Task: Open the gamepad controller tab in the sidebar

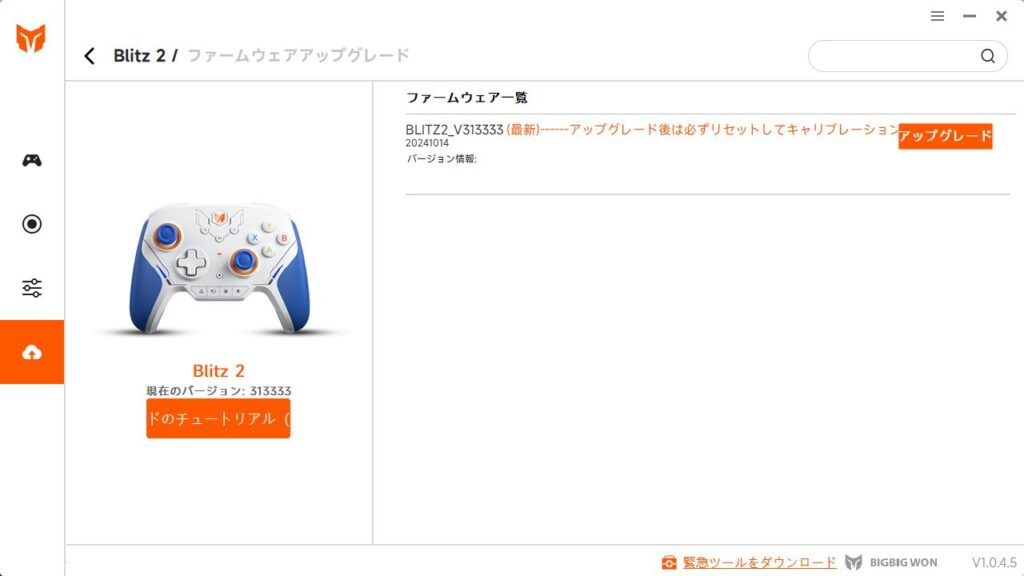Action: click(31, 160)
